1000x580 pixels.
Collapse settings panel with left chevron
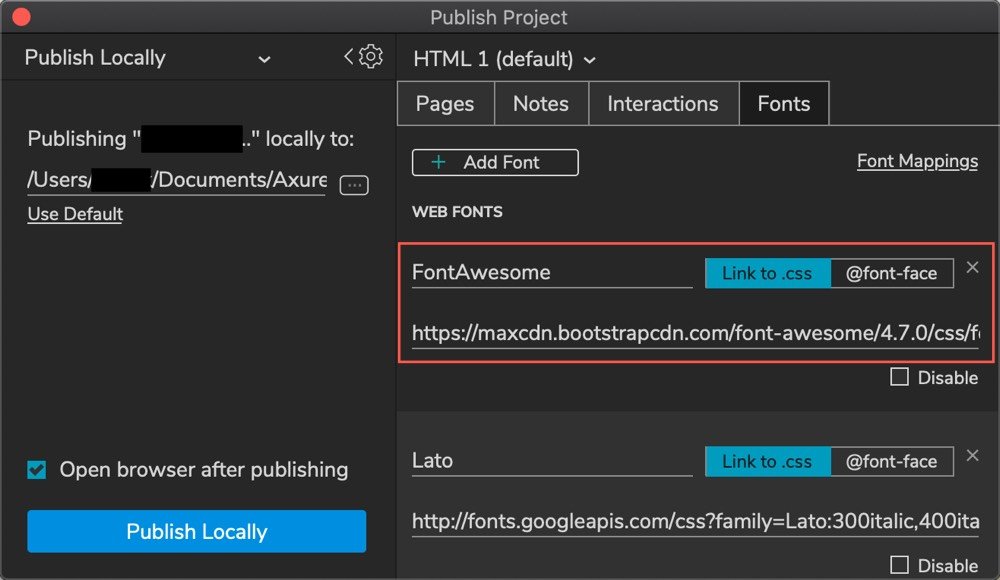pyautogui.click(x=348, y=57)
